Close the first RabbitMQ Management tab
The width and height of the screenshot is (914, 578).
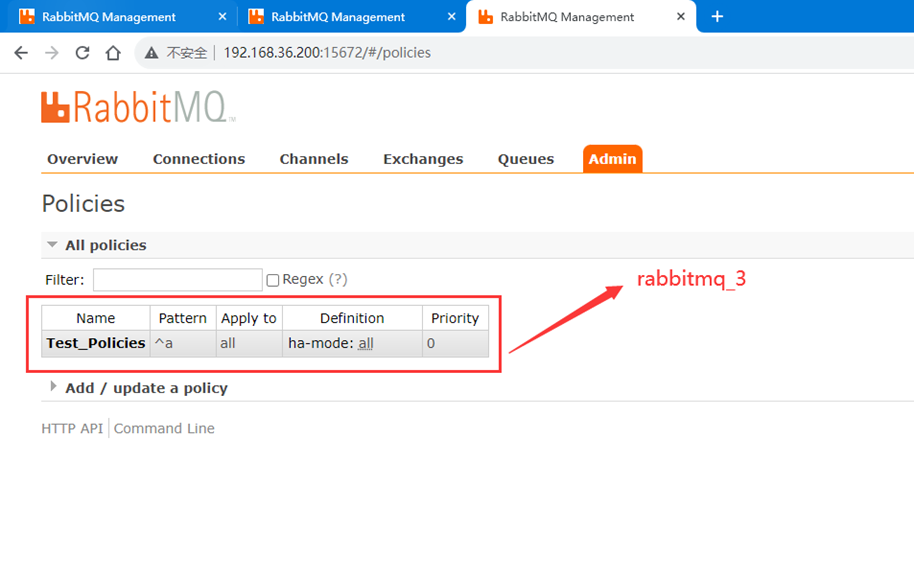tap(222, 17)
